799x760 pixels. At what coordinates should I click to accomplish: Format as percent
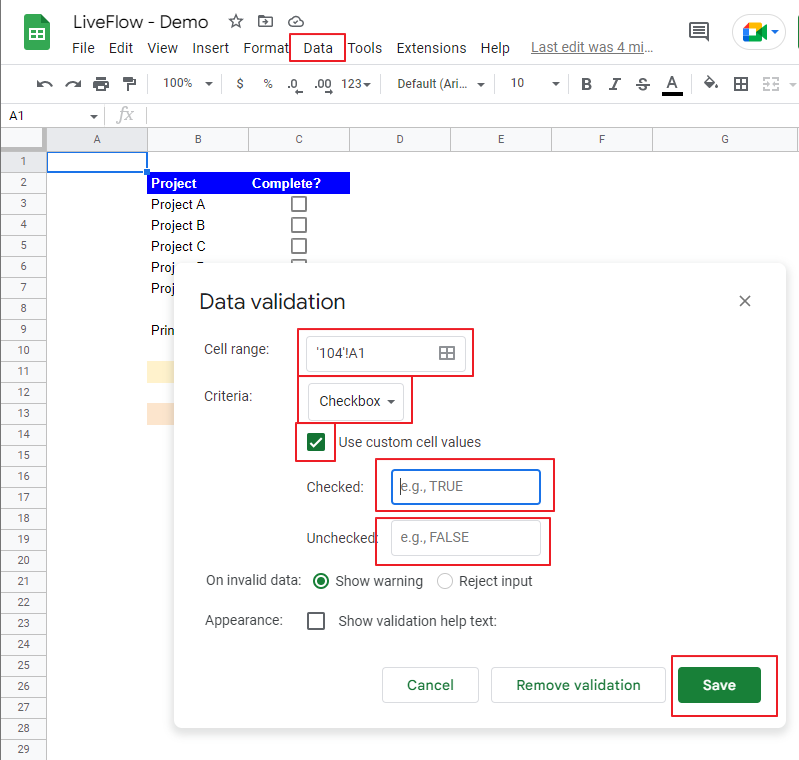[268, 84]
